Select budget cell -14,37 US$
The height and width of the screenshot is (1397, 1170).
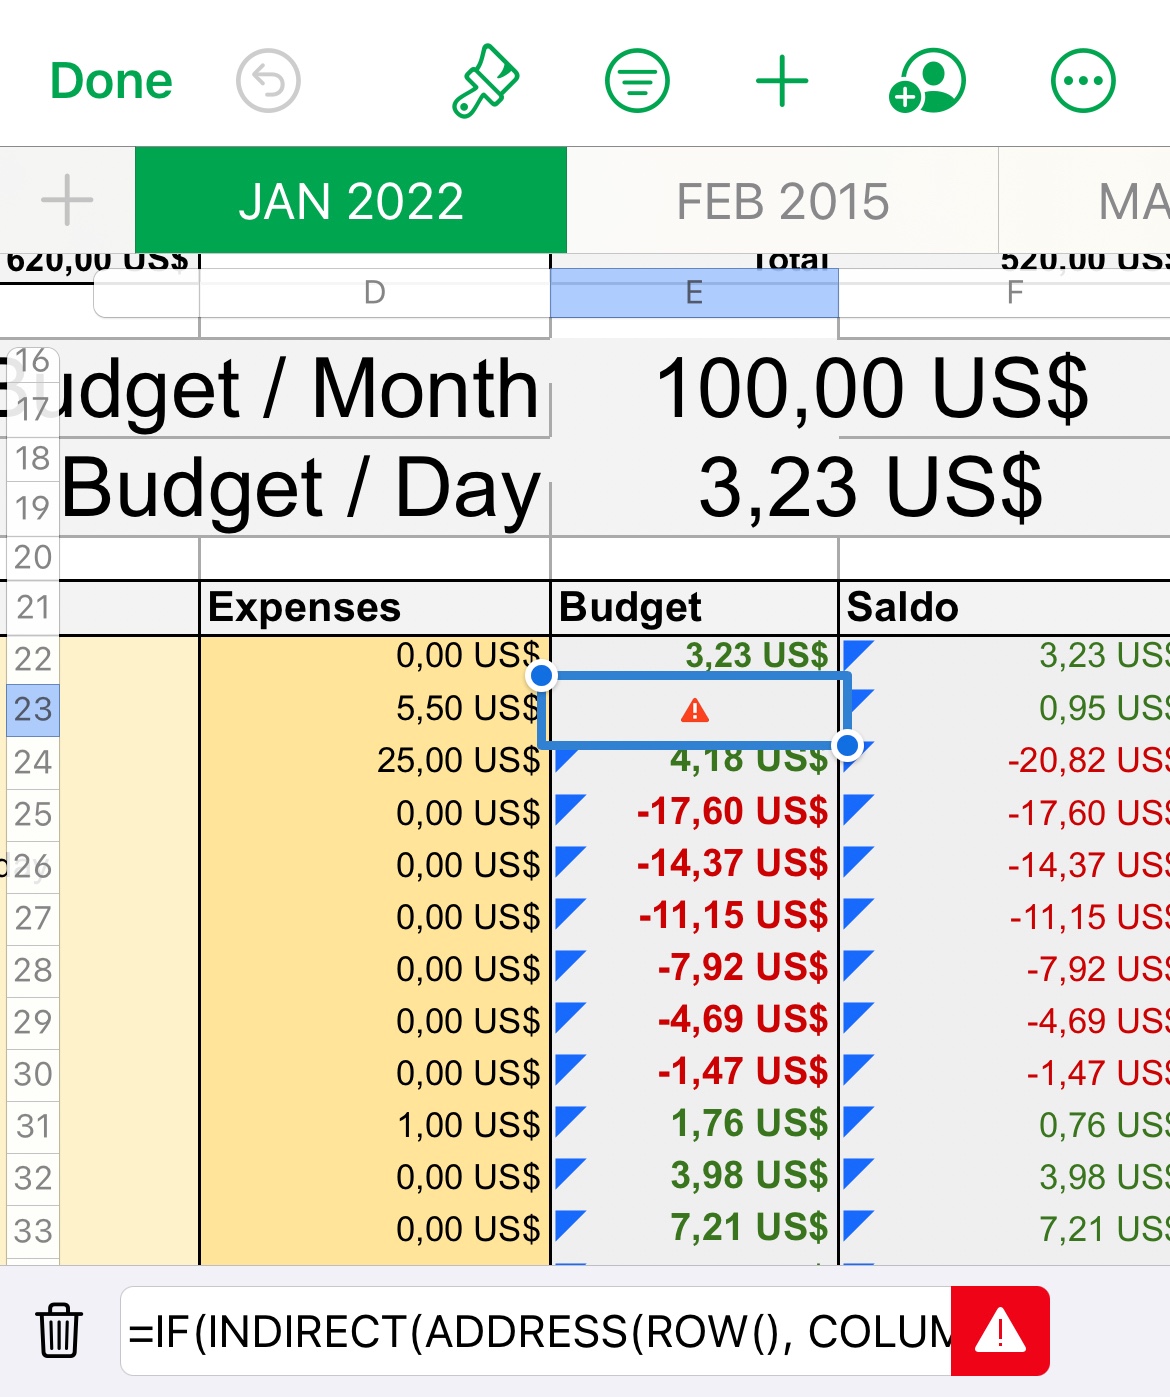coord(694,865)
